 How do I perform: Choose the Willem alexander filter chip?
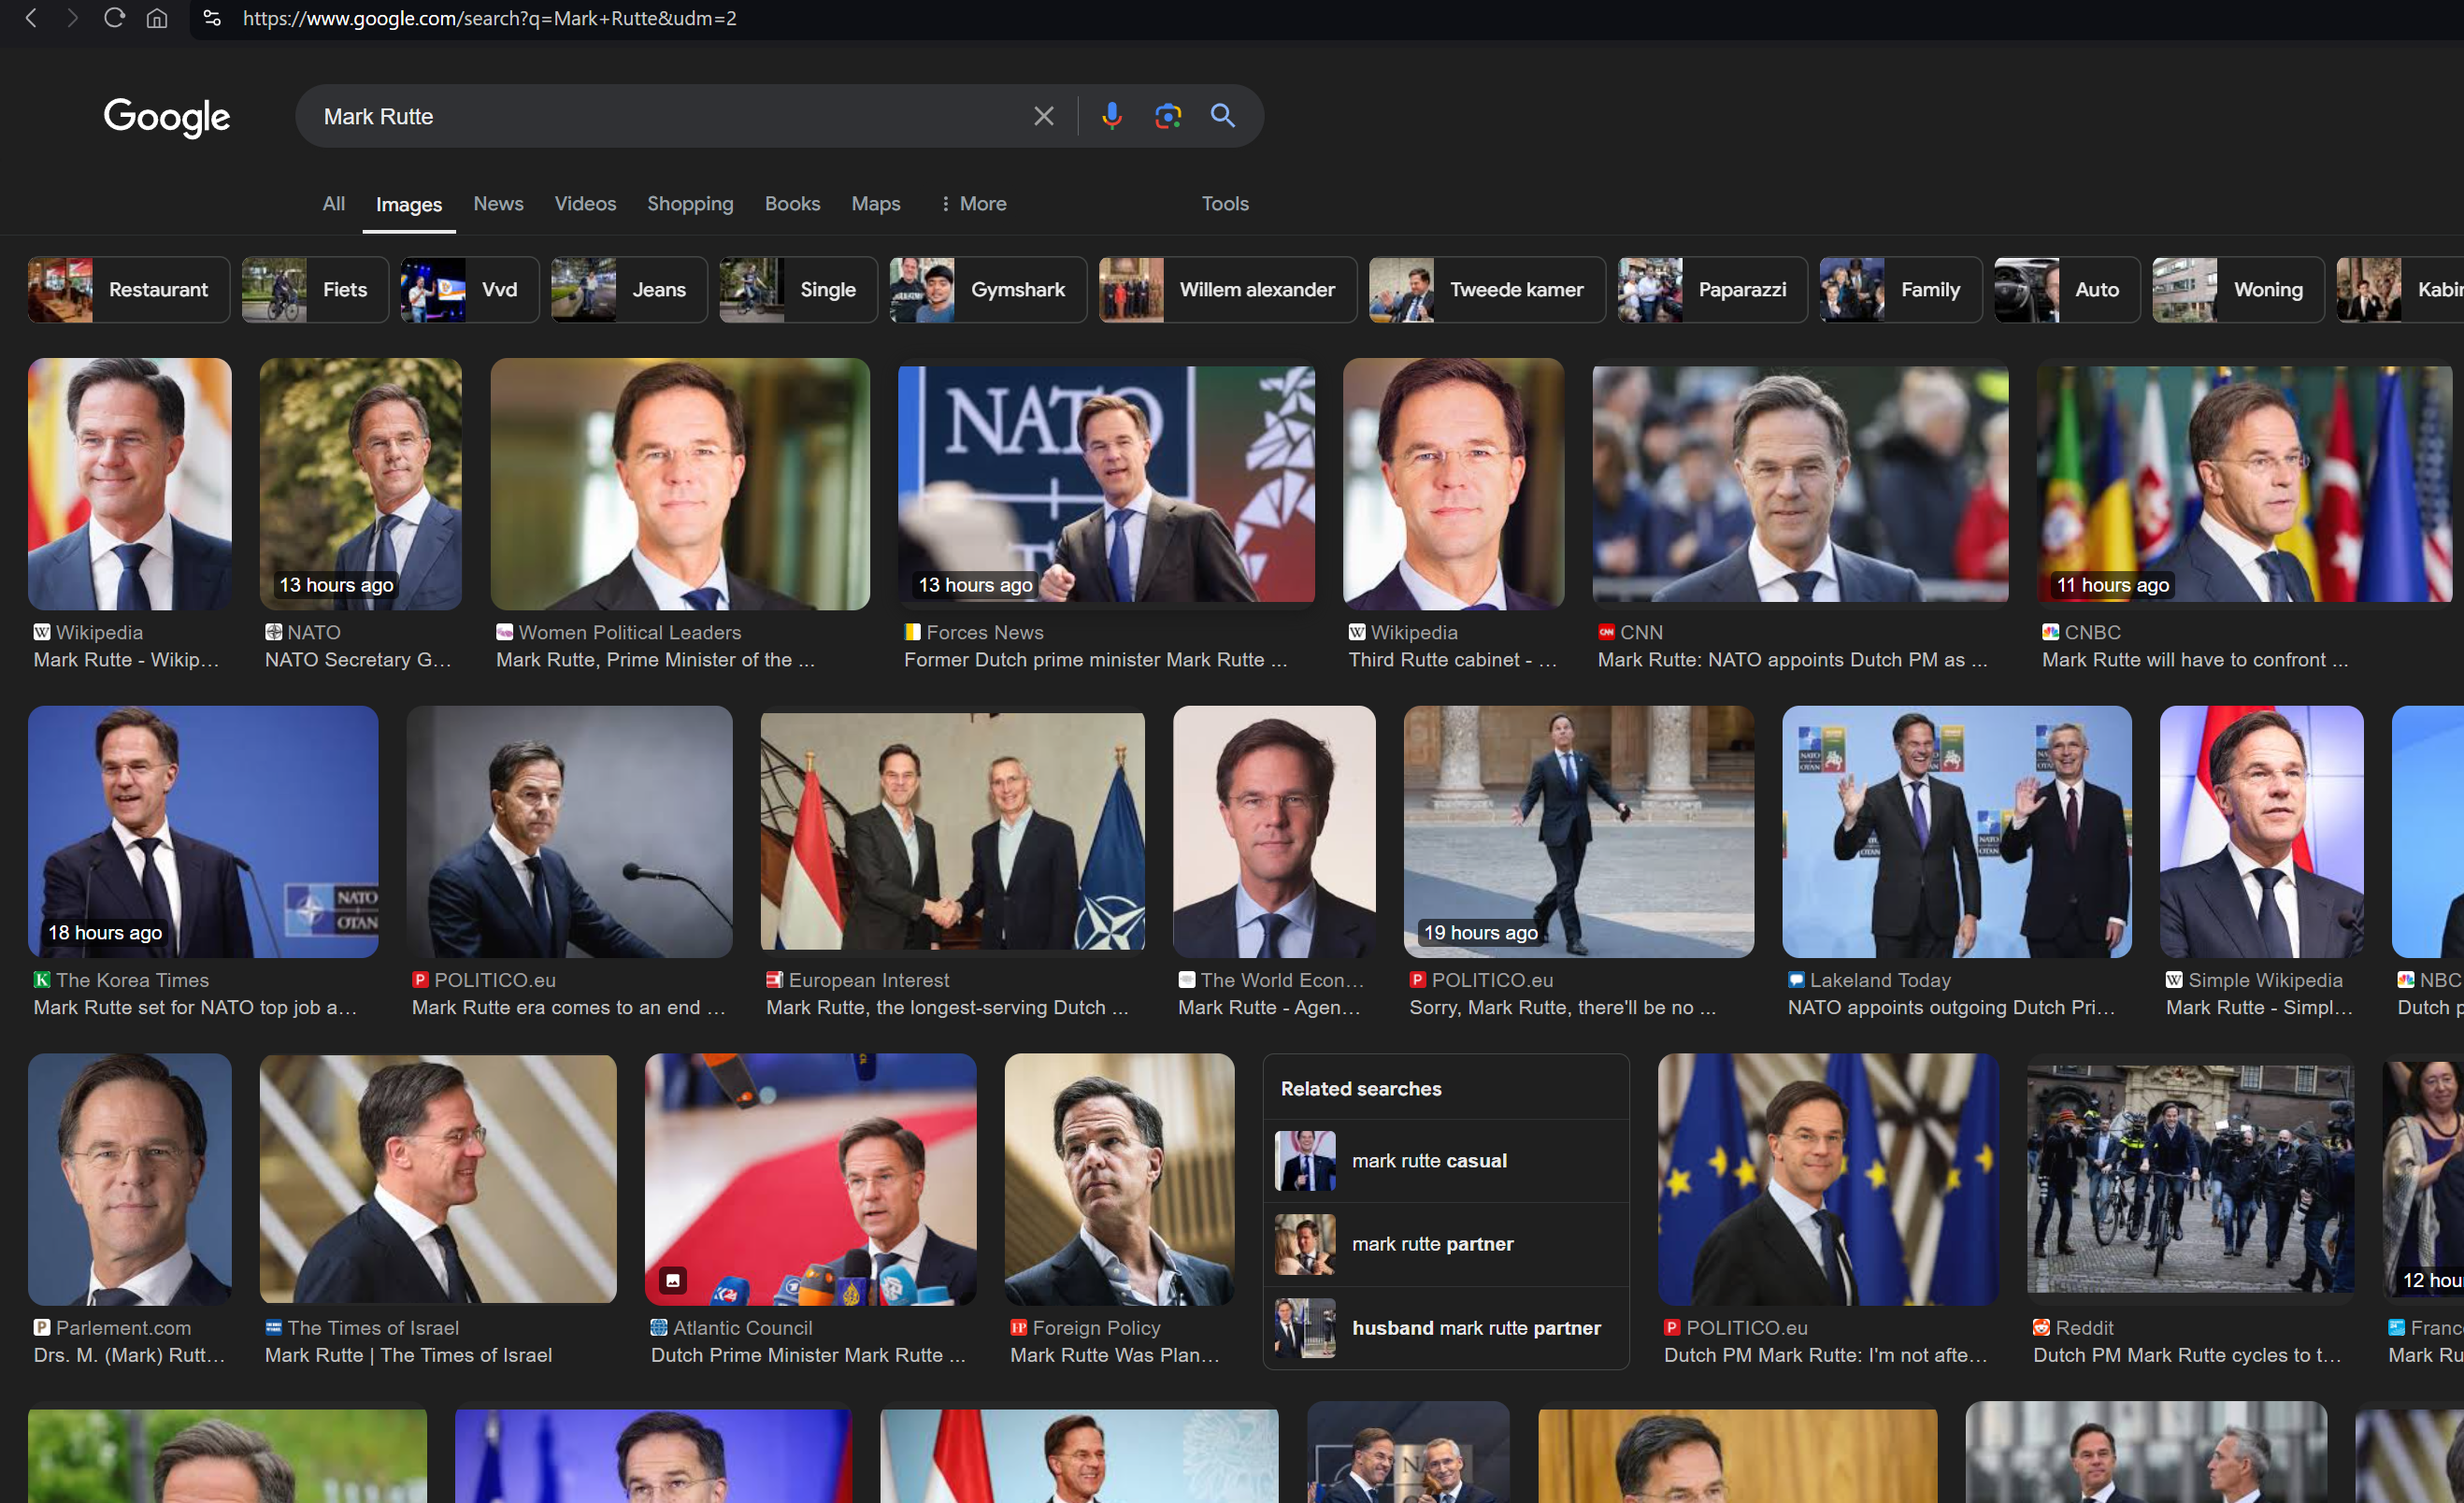tap(1228, 290)
